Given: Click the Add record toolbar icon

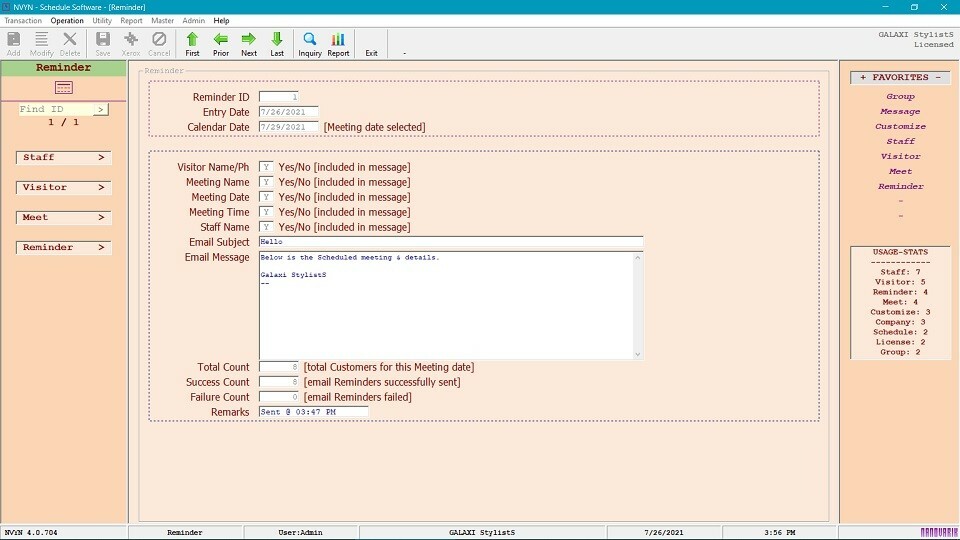Looking at the screenshot, I should point(13,44).
